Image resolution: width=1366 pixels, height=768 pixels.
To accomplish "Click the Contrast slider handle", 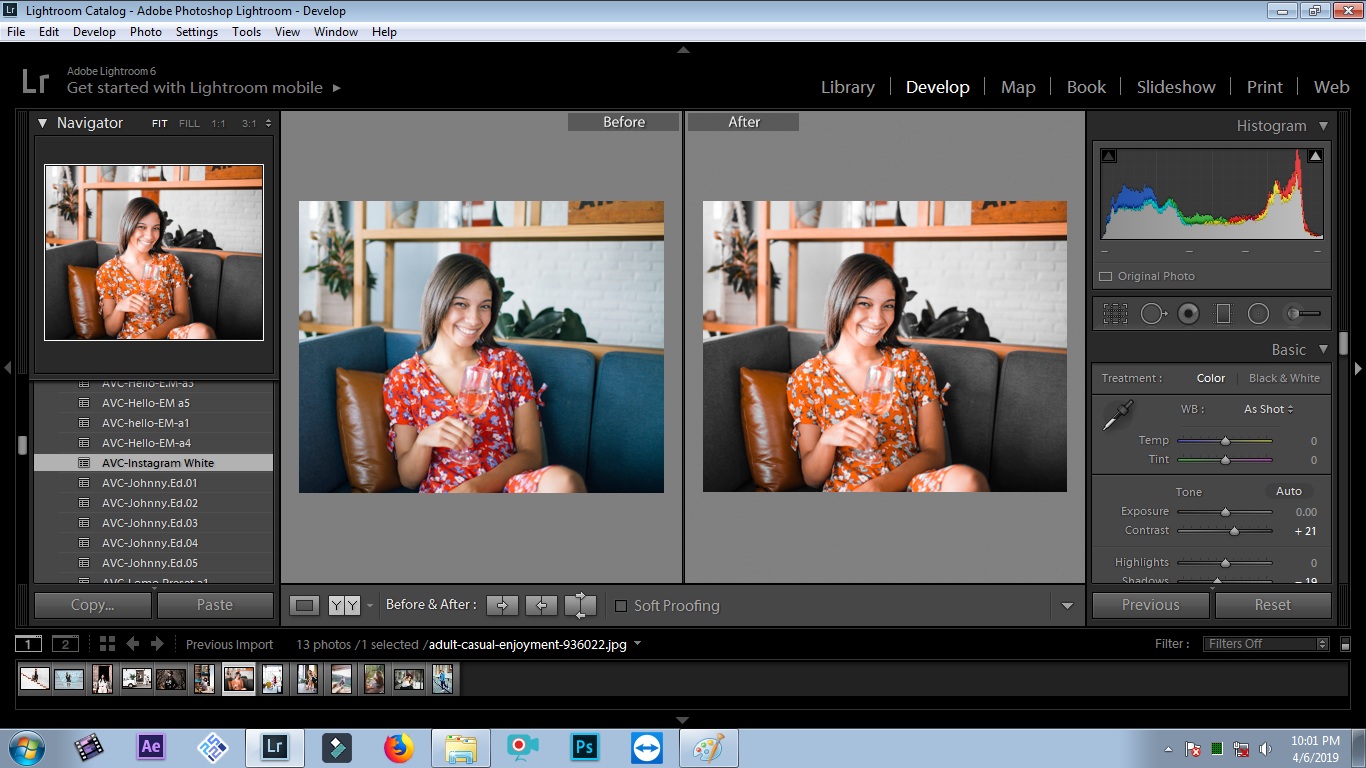I will pos(1234,531).
